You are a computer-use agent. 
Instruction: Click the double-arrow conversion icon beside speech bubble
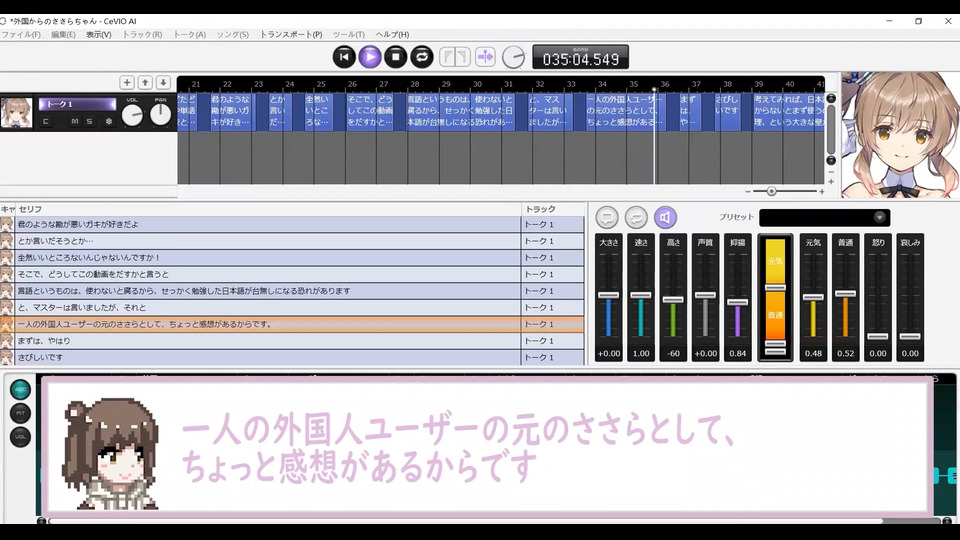click(x=636, y=217)
